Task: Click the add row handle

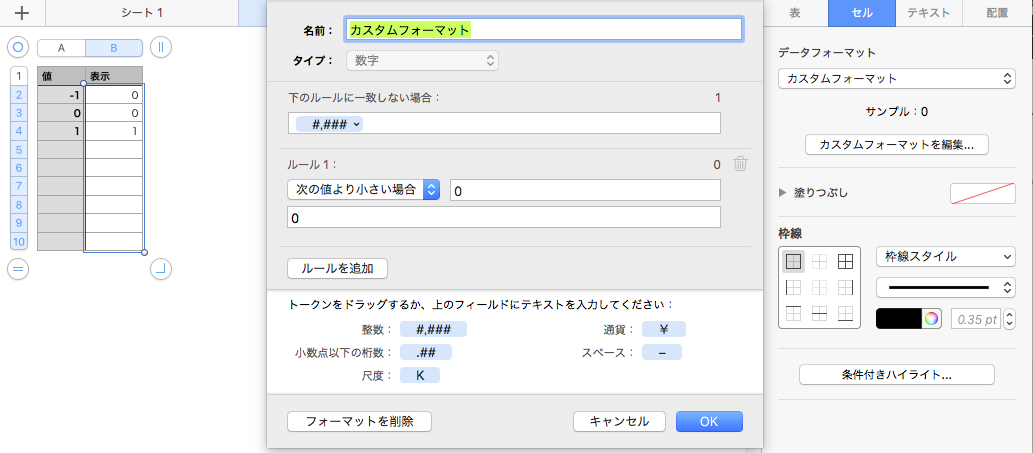Action: (x=17, y=267)
